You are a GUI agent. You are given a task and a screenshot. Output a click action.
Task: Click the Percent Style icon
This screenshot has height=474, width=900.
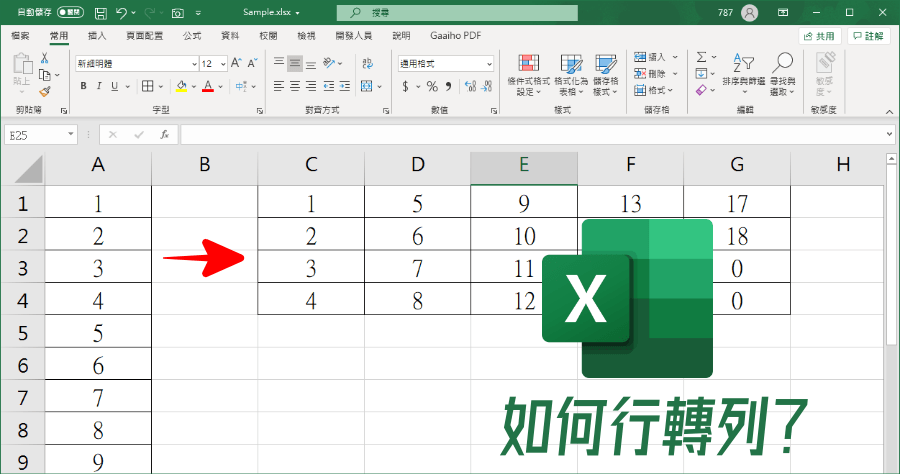click(x=432, y=87)
